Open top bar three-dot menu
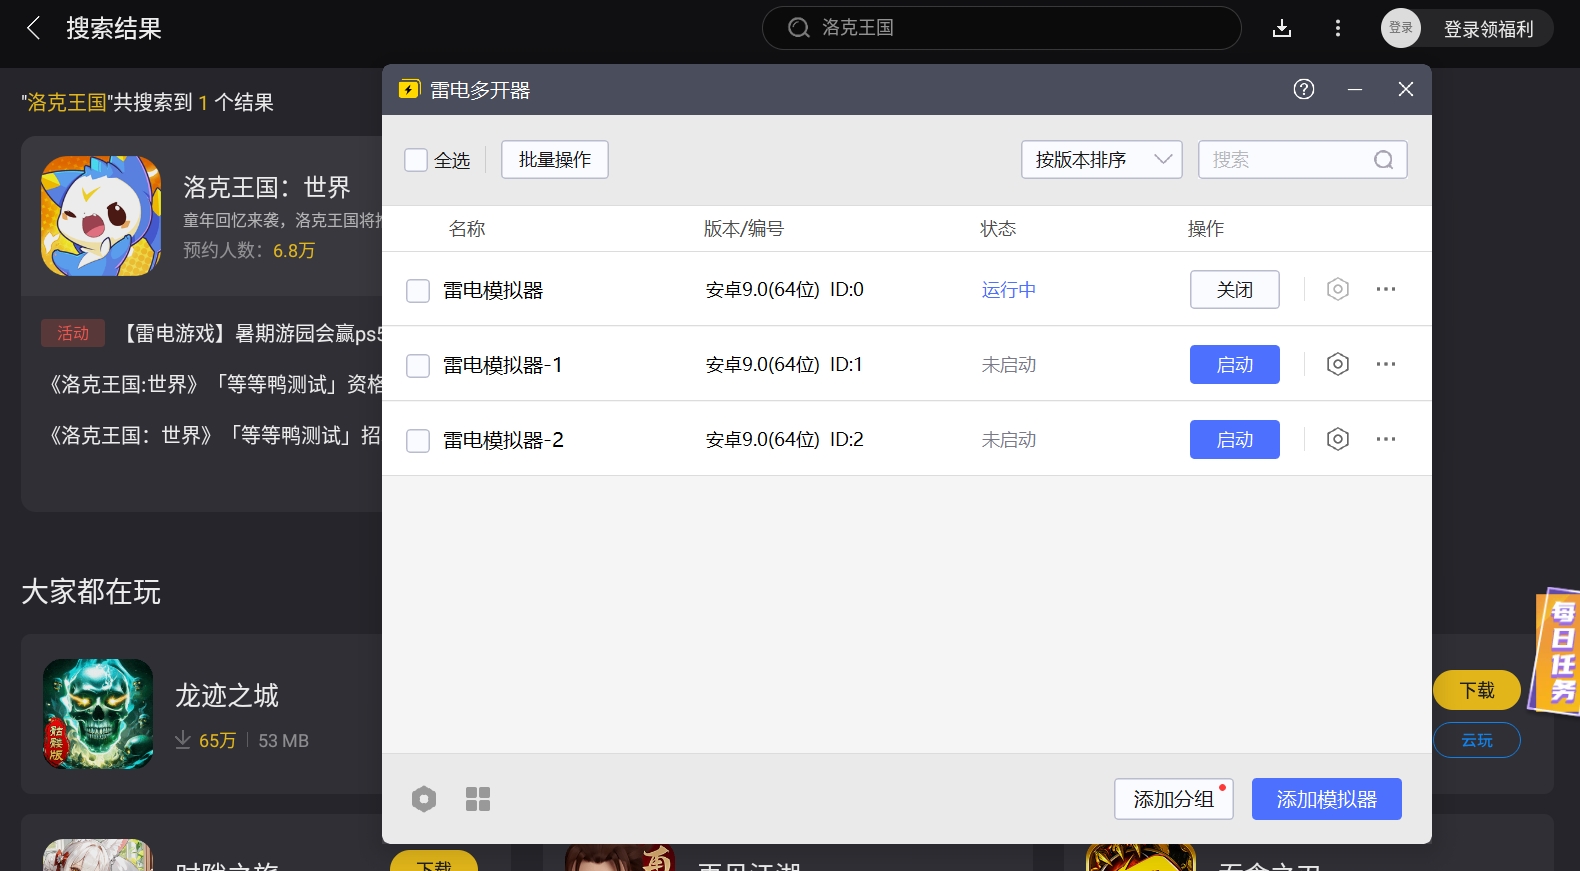This screenshot has height=871, width=1580. coord(1337,28)
